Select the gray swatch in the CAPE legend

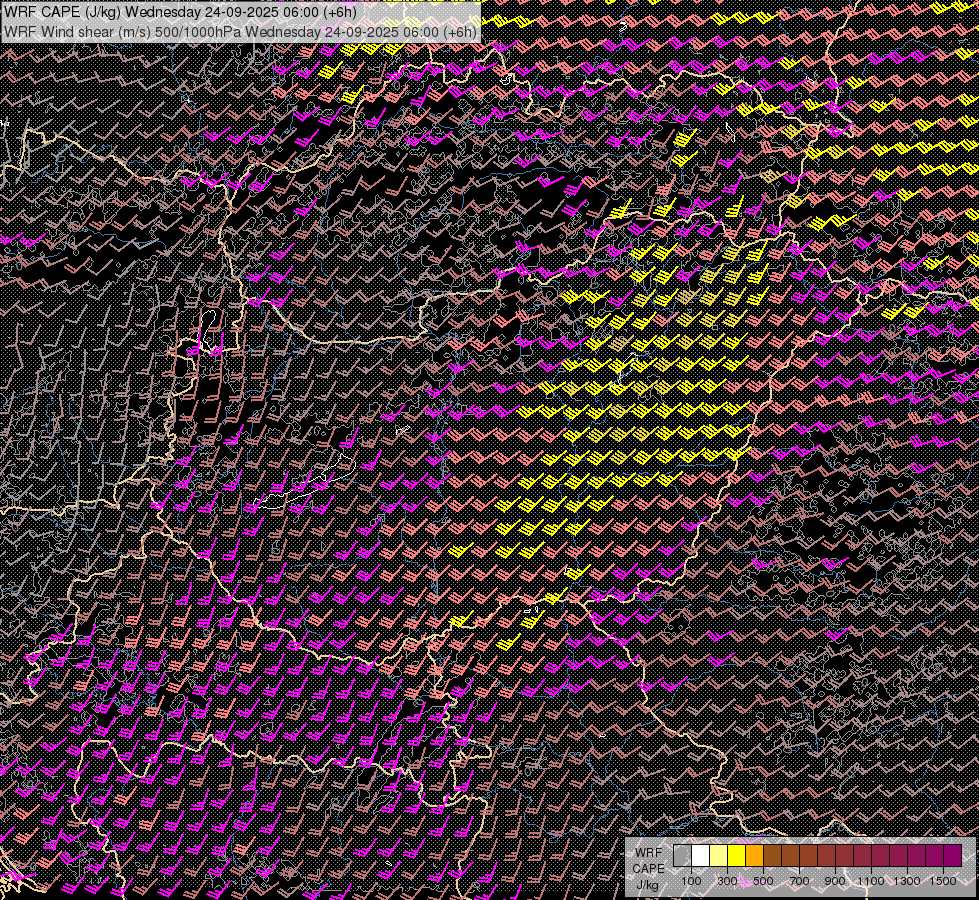click(x=682, y=855)
